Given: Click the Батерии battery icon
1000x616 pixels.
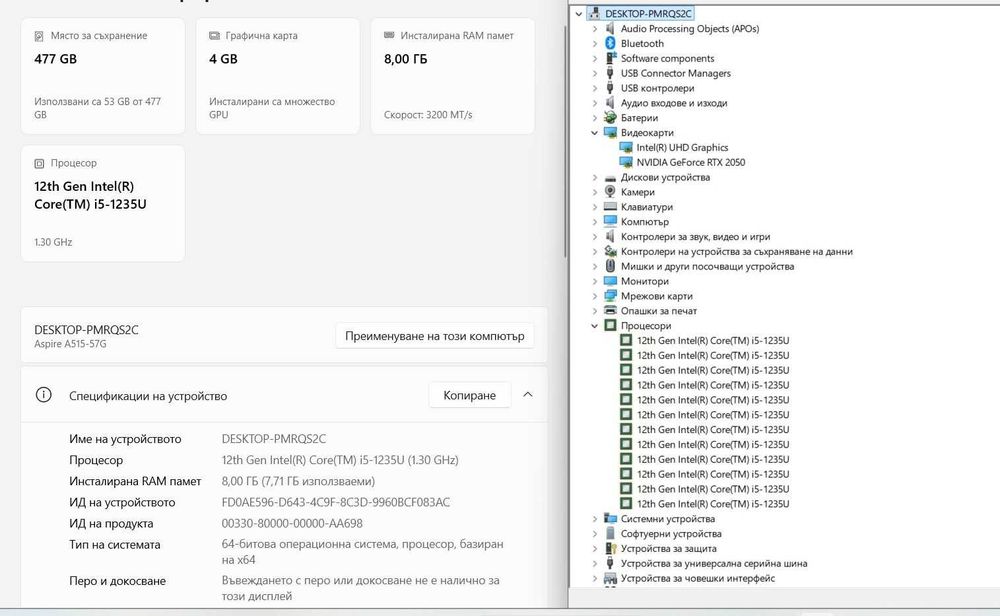Looking at the screenshot, I should pos(610,118).
